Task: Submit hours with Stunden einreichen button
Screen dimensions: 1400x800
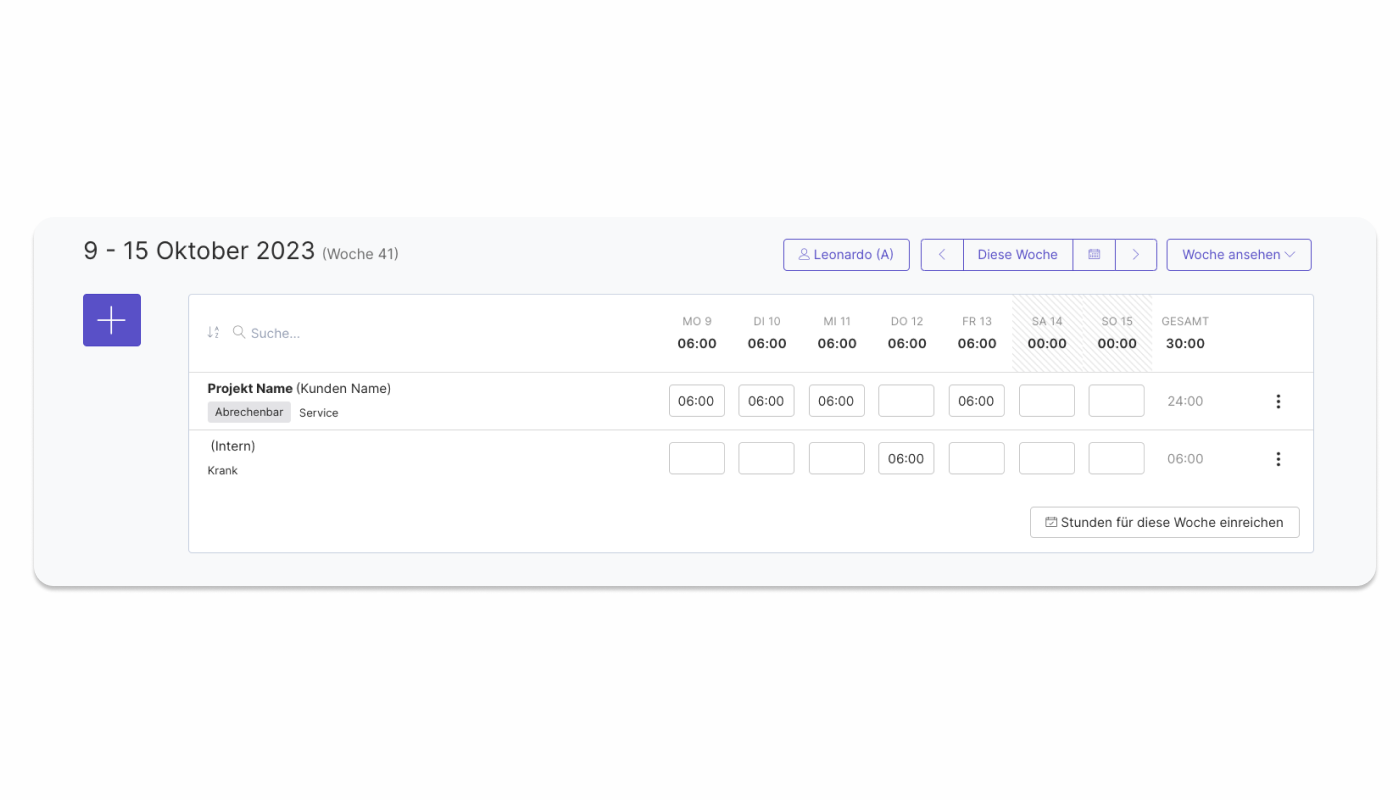Action: (1164, 522)
